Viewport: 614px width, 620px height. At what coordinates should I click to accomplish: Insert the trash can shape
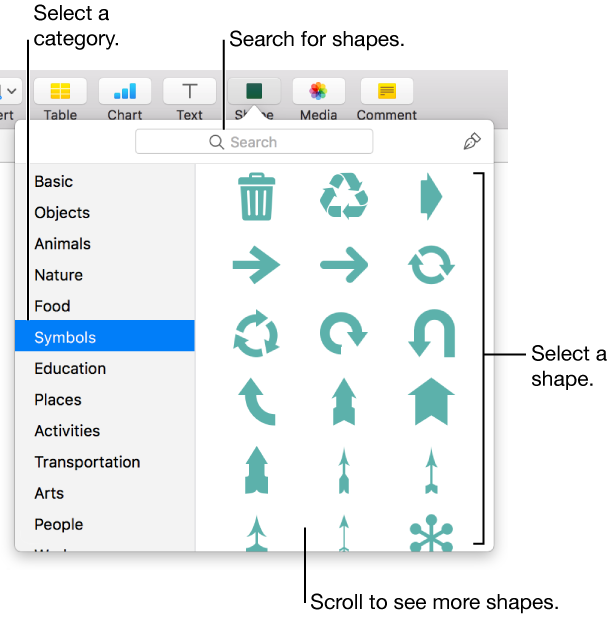pos(257,197)
